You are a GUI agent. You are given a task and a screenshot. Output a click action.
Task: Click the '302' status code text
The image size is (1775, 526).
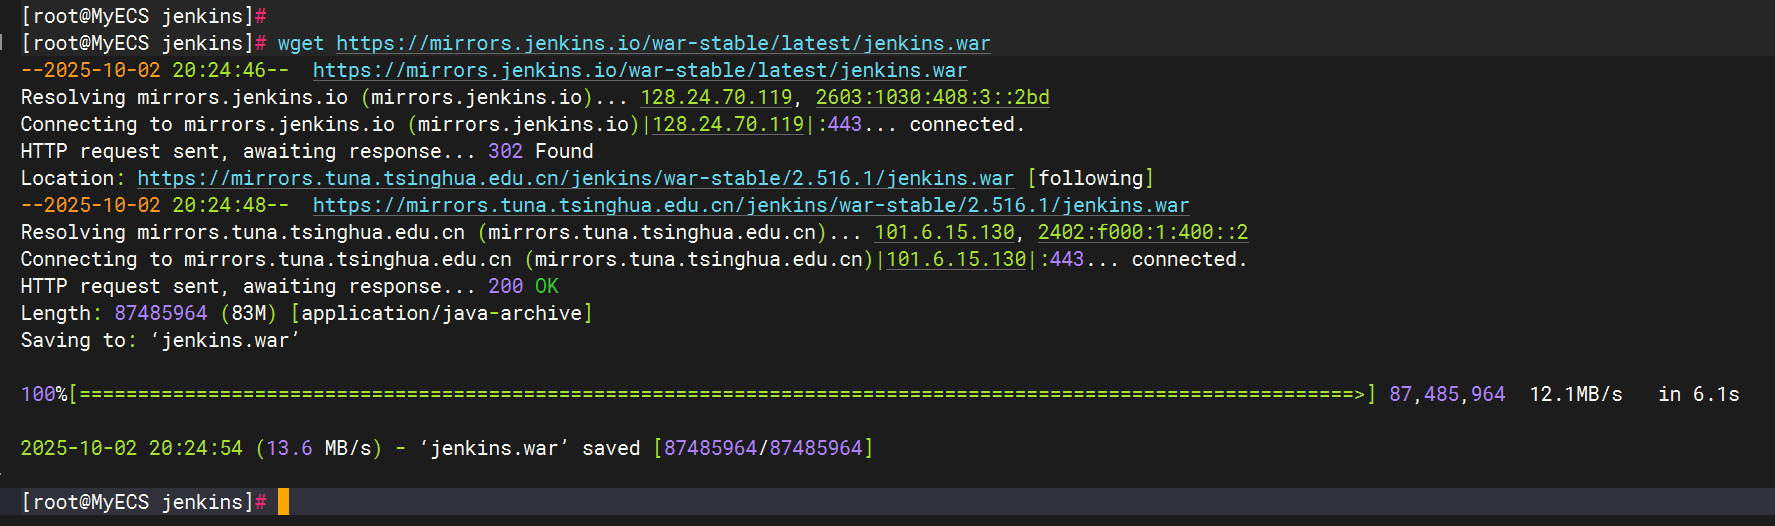point(505,151)
